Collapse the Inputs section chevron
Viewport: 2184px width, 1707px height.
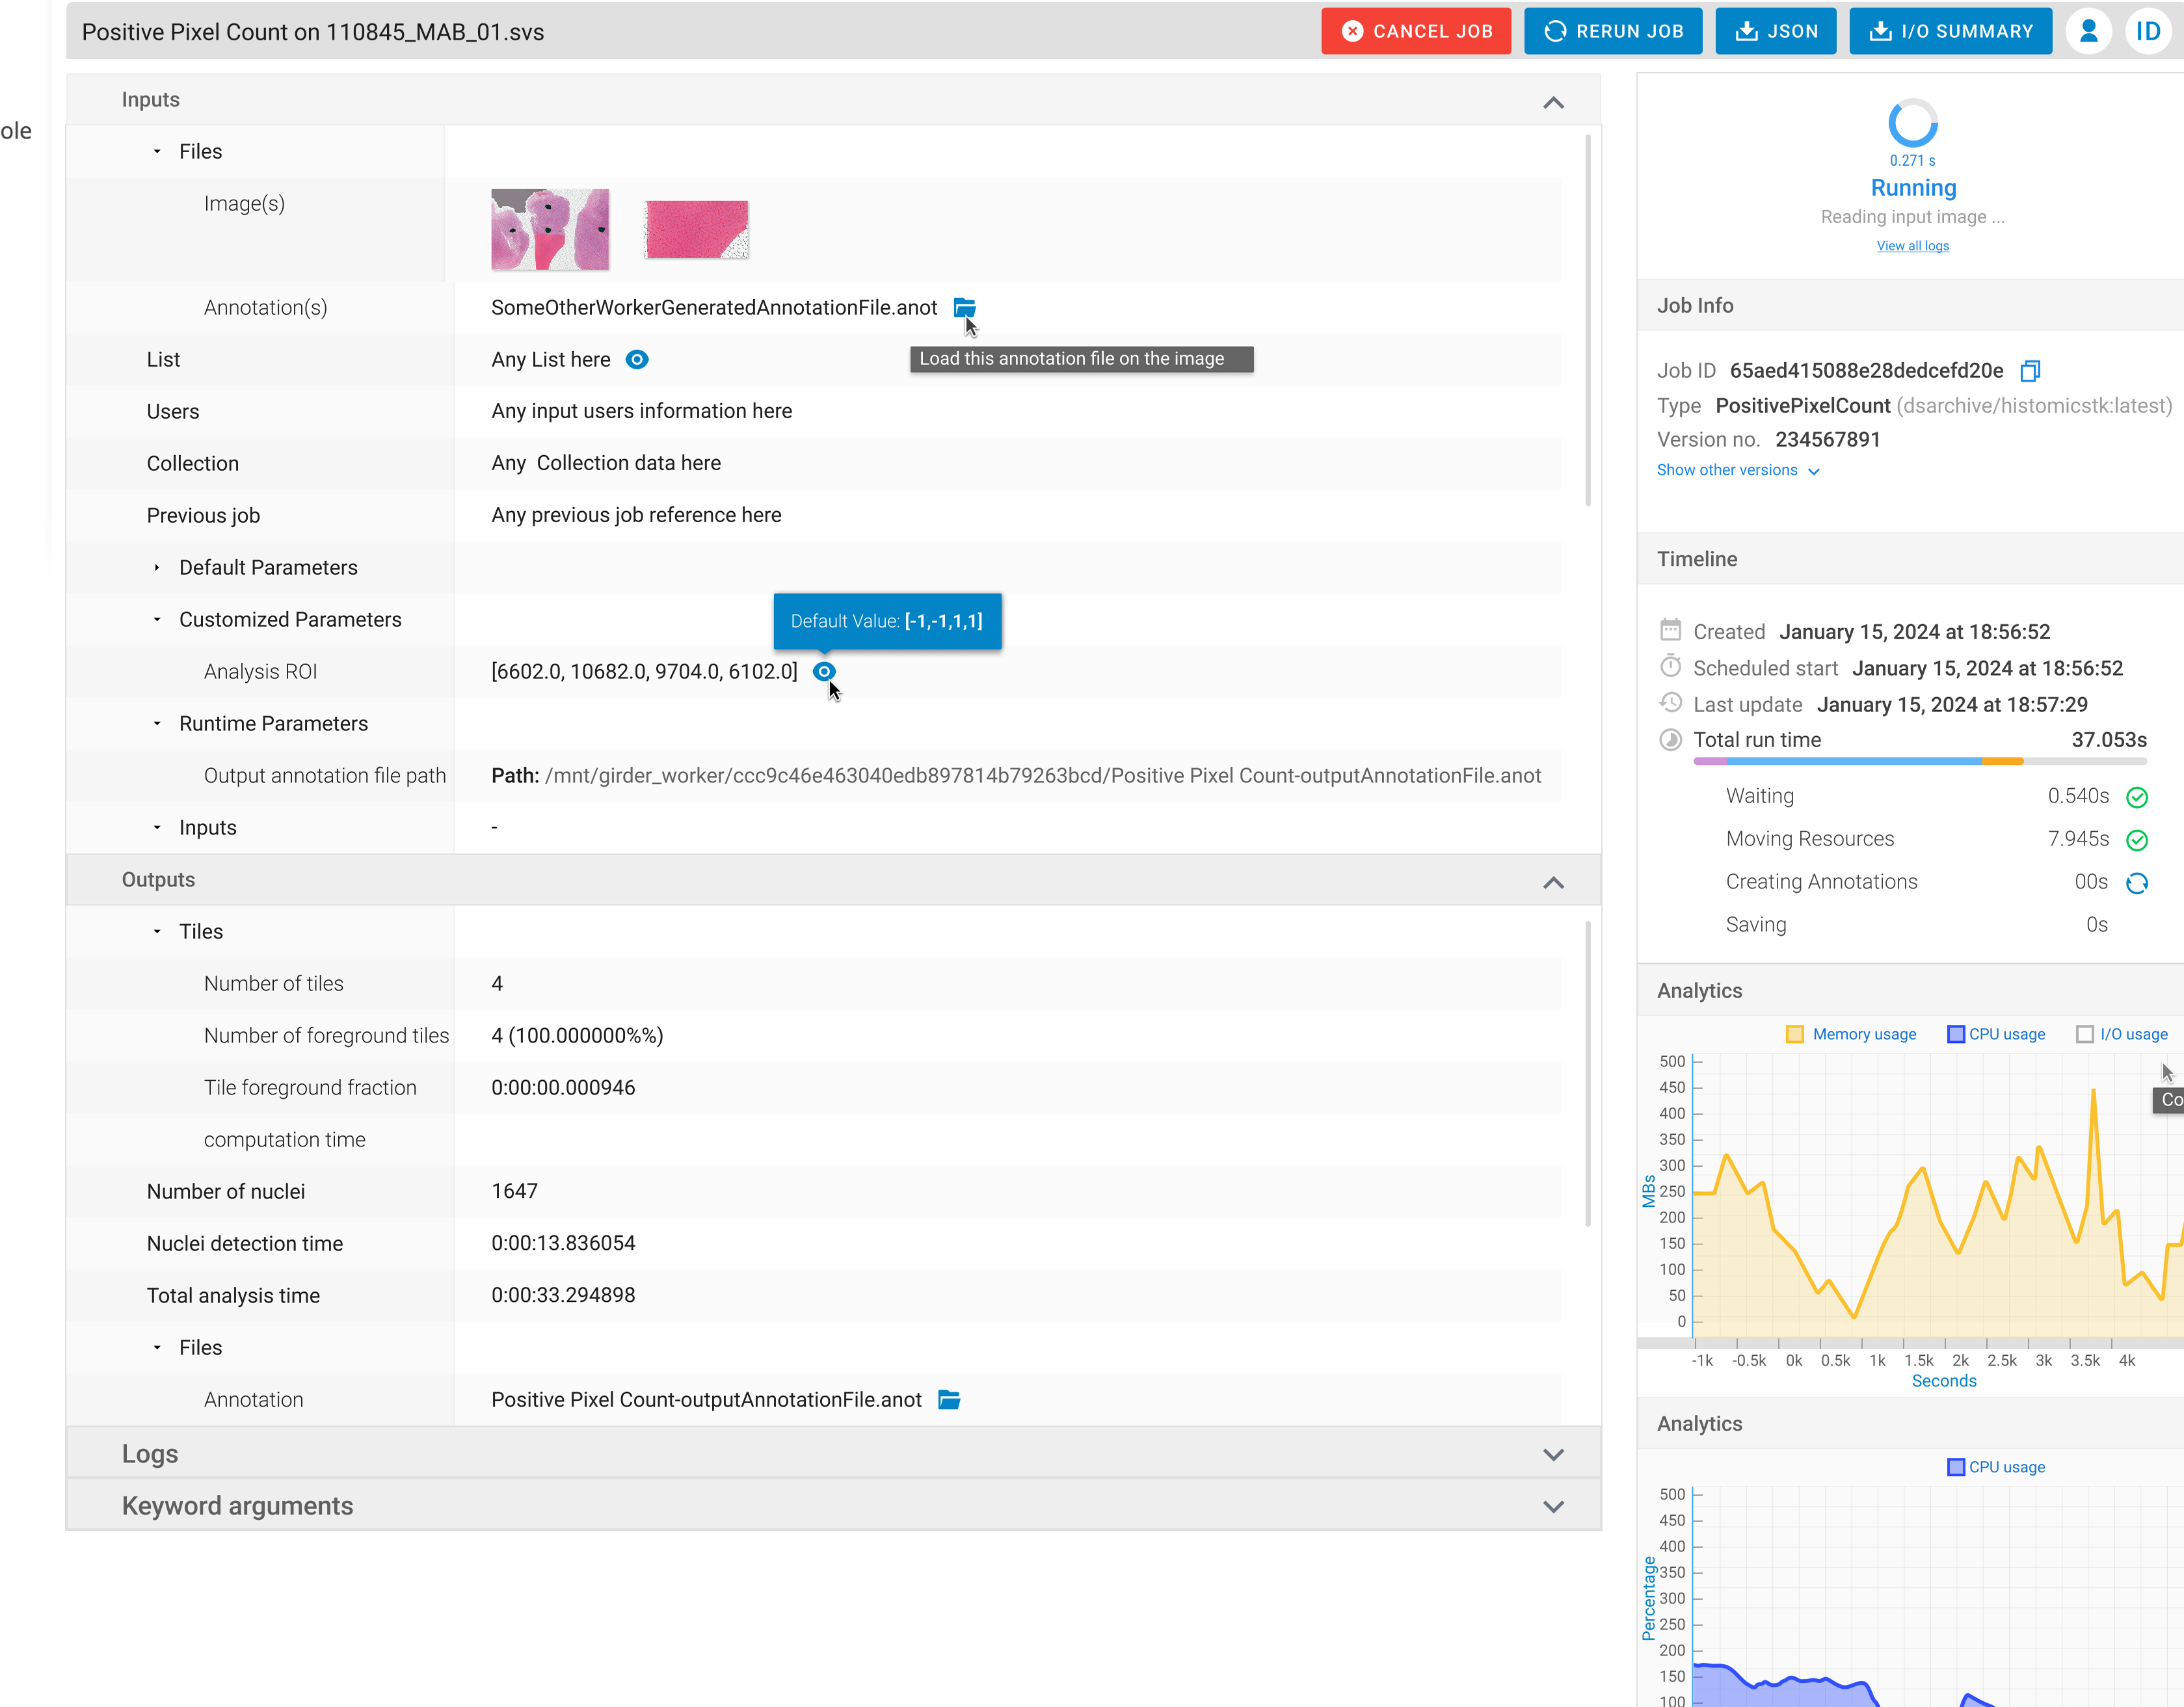[1553, 103]
